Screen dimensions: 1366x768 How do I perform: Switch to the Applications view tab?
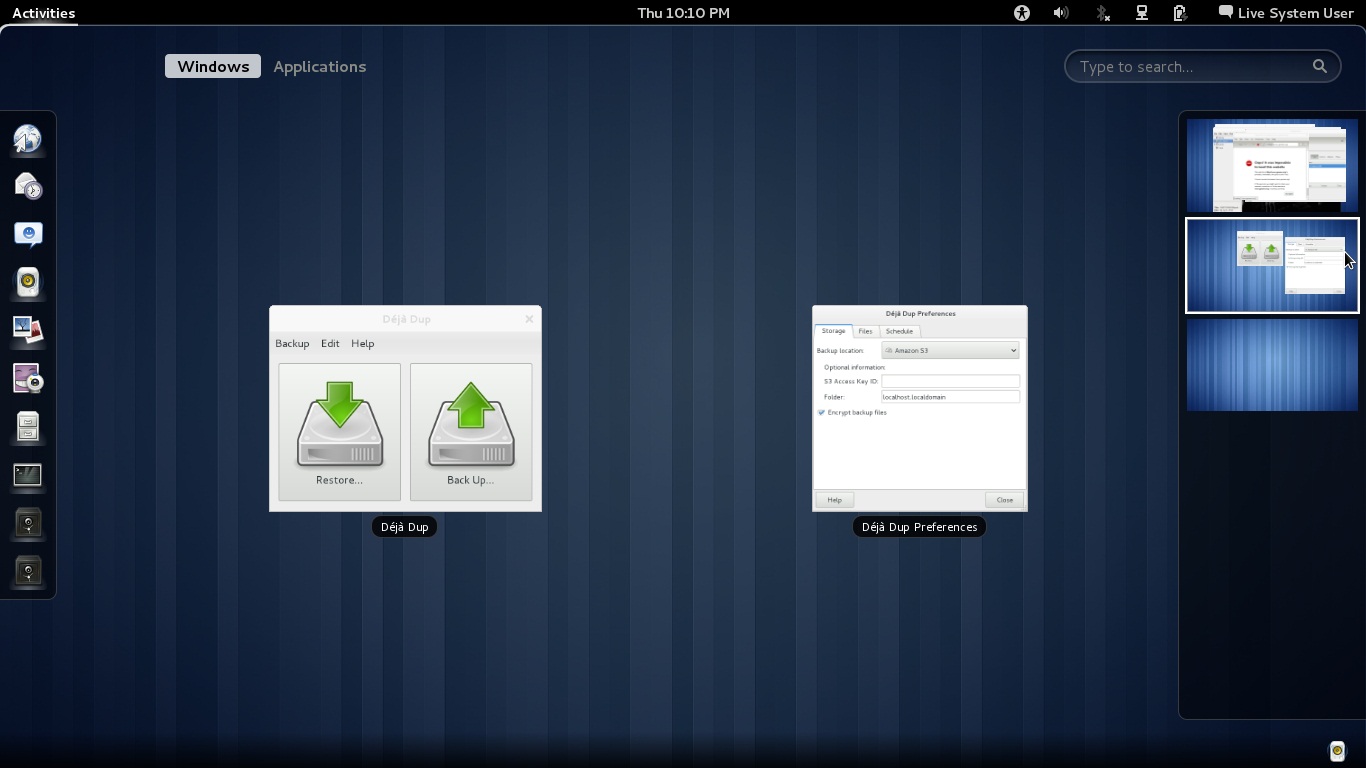coord(319,67)
